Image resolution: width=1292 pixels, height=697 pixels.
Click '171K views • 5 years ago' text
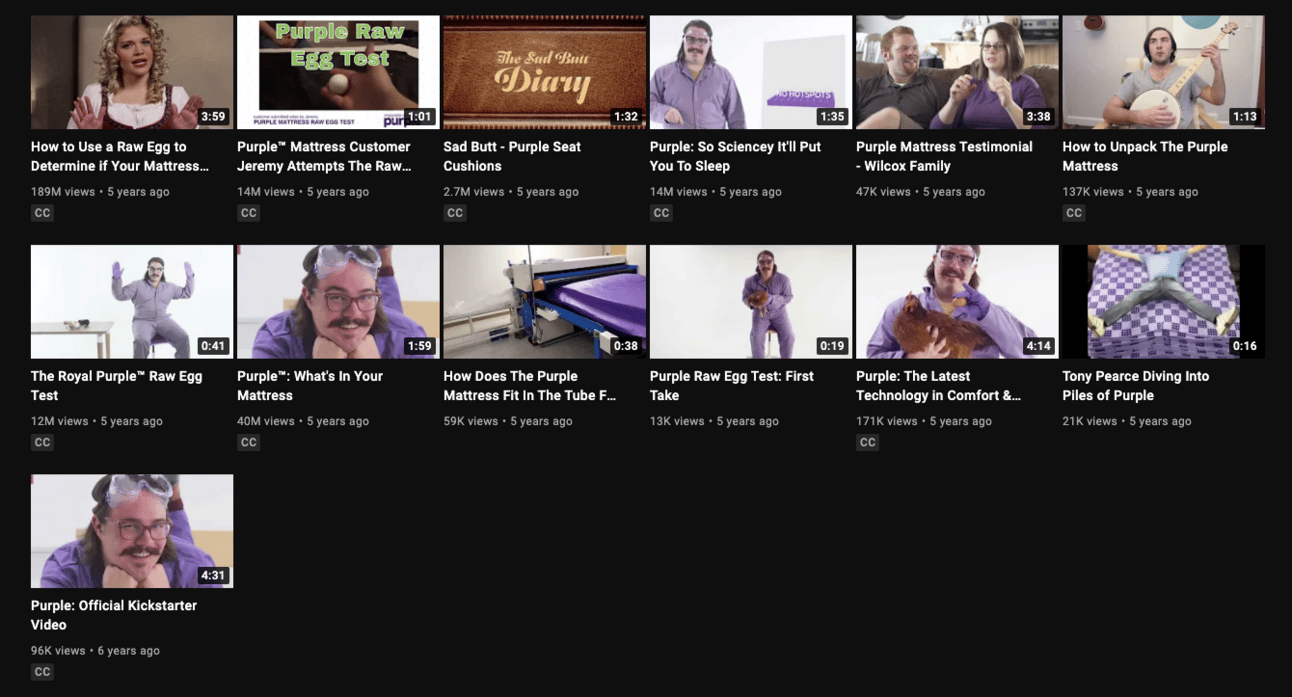point(924,421)
